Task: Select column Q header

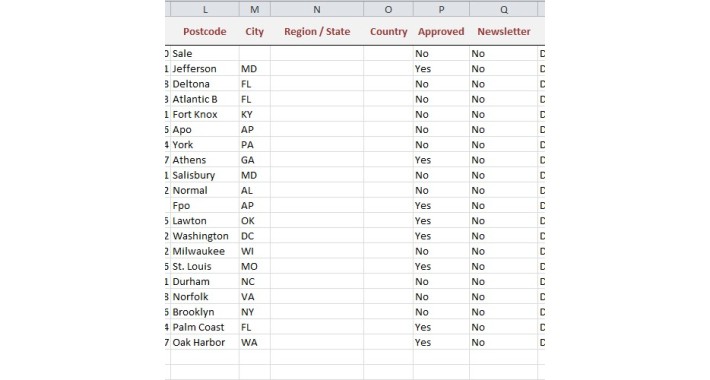Action: tap(504, 10)
